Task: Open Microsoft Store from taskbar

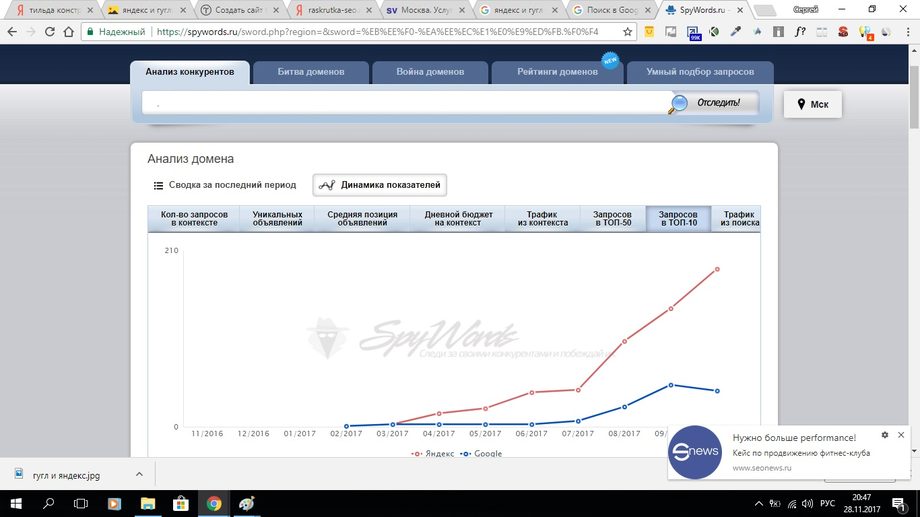Action: click(181, 504)
